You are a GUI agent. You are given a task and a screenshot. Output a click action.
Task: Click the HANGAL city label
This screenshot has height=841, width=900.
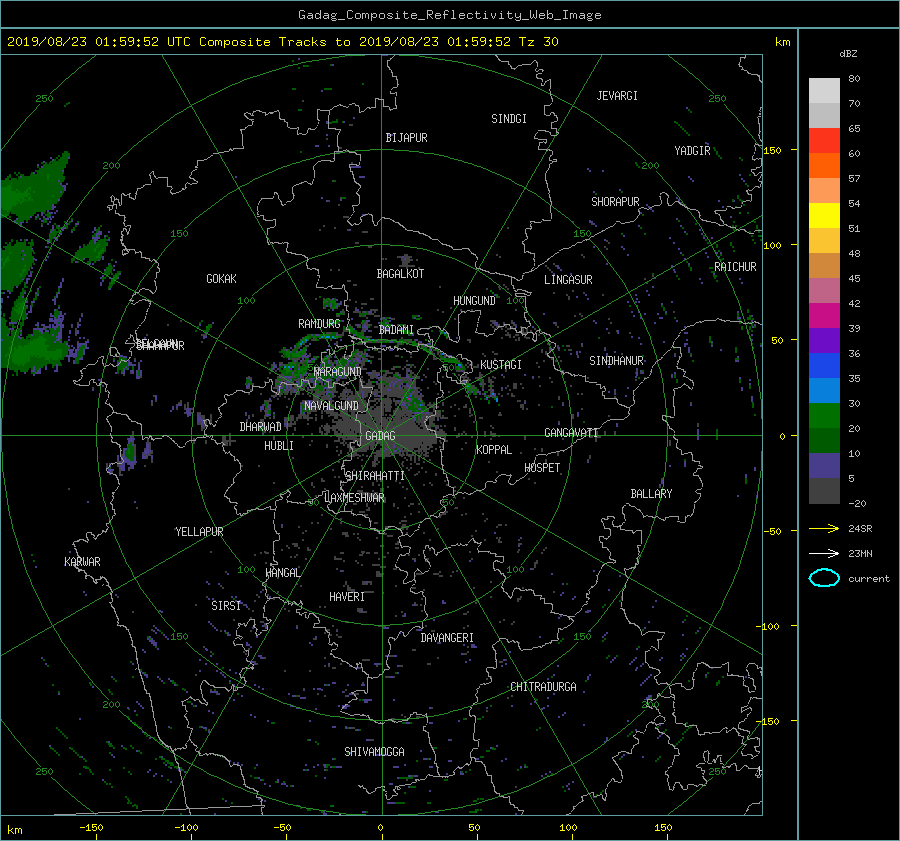tap(283, 573)
